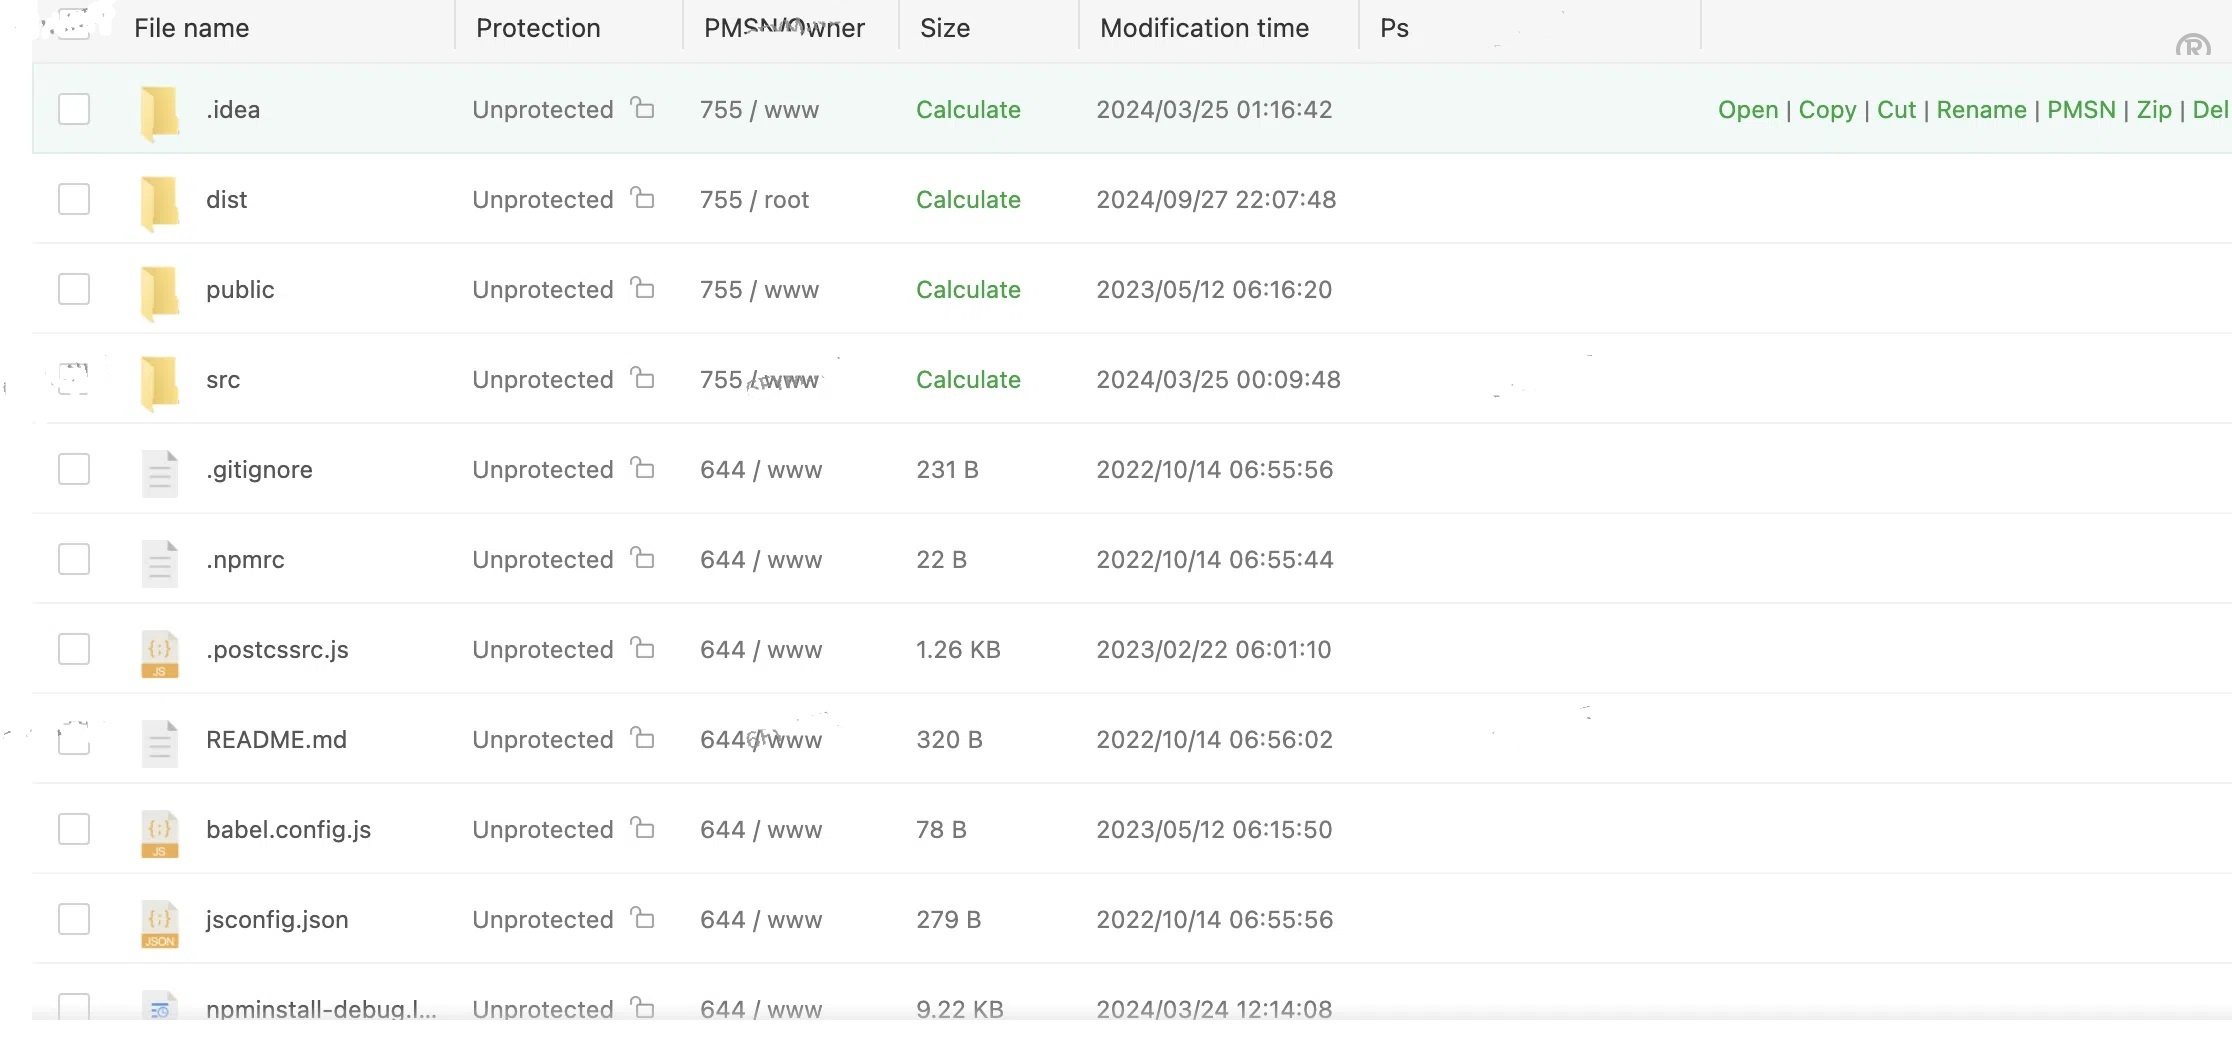Screen dimensions: 2232x1056
Task: Click the Size column header
Action: [944, 28]
